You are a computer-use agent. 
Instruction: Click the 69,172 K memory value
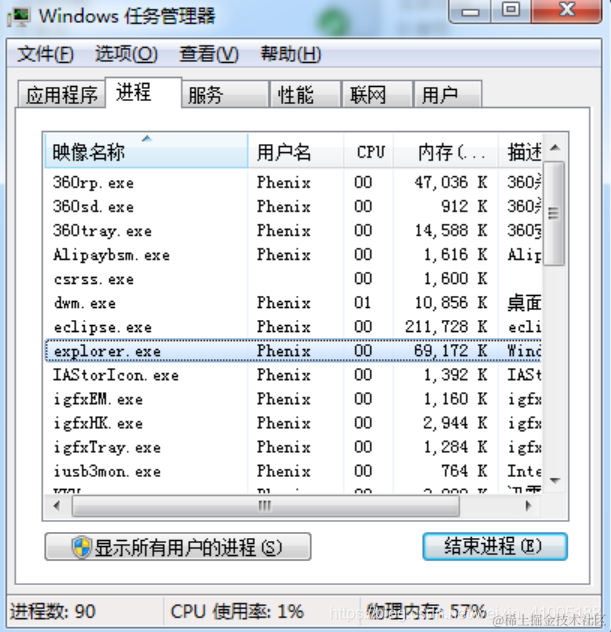(451, 351)
